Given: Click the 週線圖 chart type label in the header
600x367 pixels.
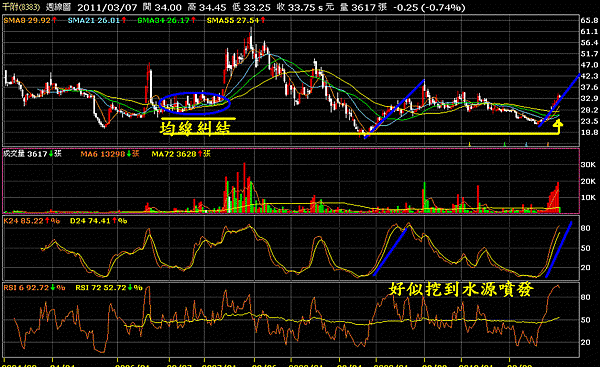Looking at the screenshot, I should [x=58, y=7].
